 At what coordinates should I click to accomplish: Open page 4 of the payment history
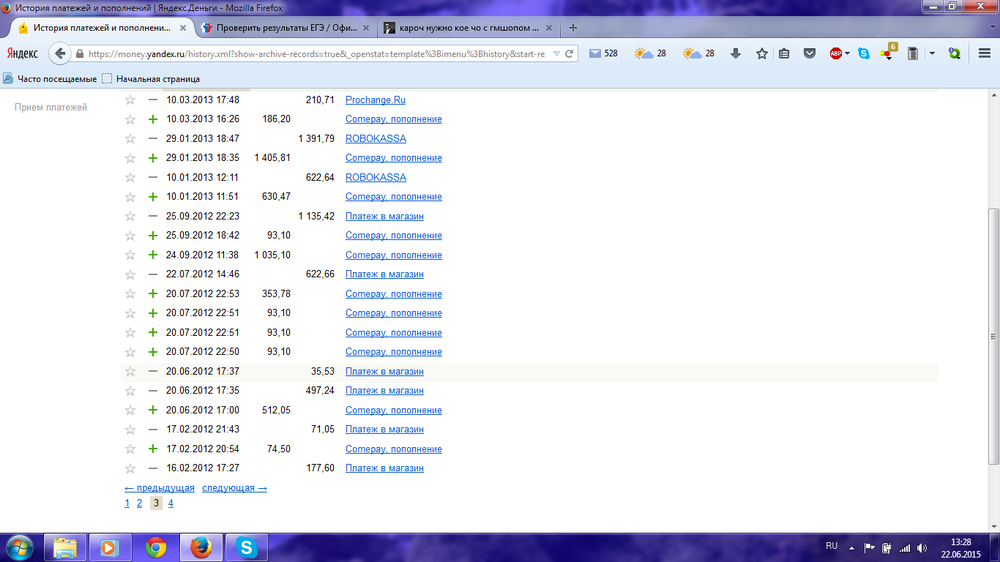tap(171, 503)
